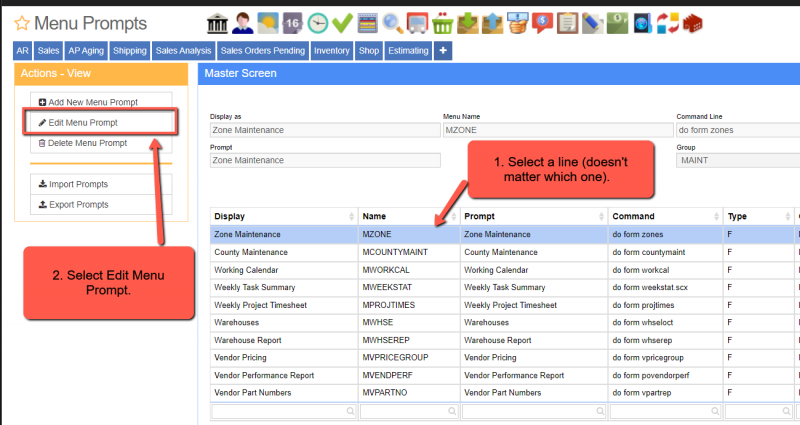The height and width of the screenshot is (425, 800).
Task: Select the County Maintenance table row
Action: [283, 253]
